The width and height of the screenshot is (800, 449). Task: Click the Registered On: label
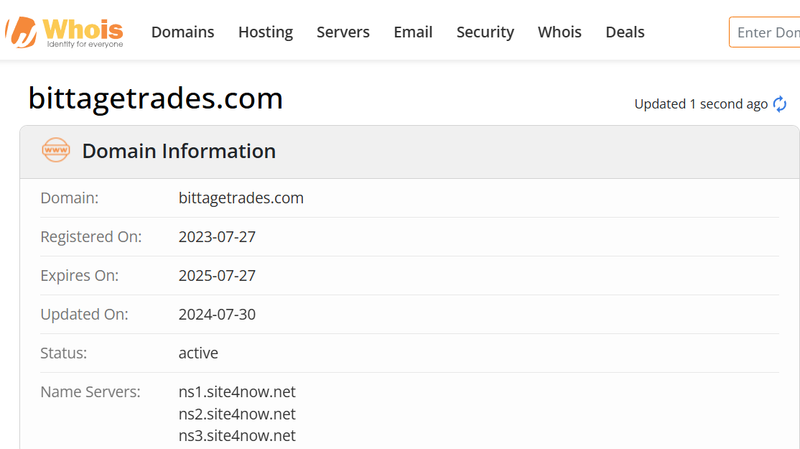(x=91, y=237)
